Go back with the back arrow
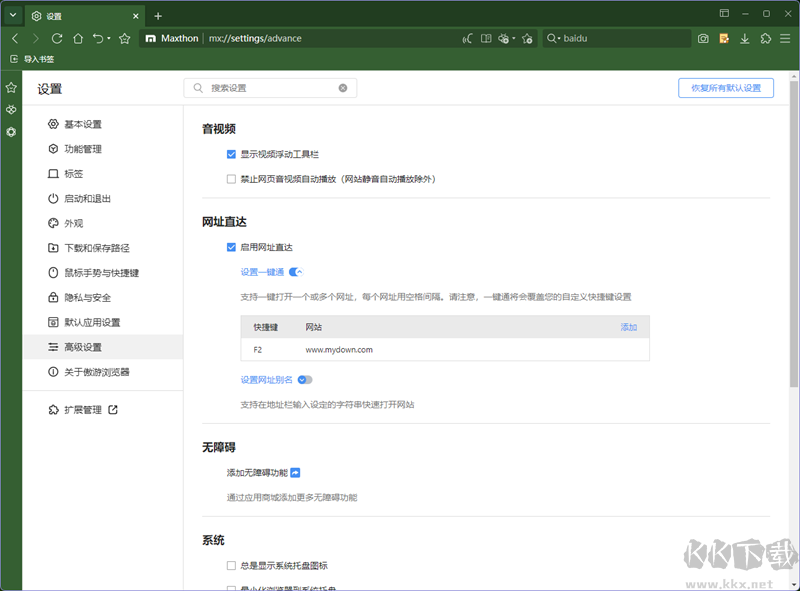The image size is (800, 591). click(15, 38)
